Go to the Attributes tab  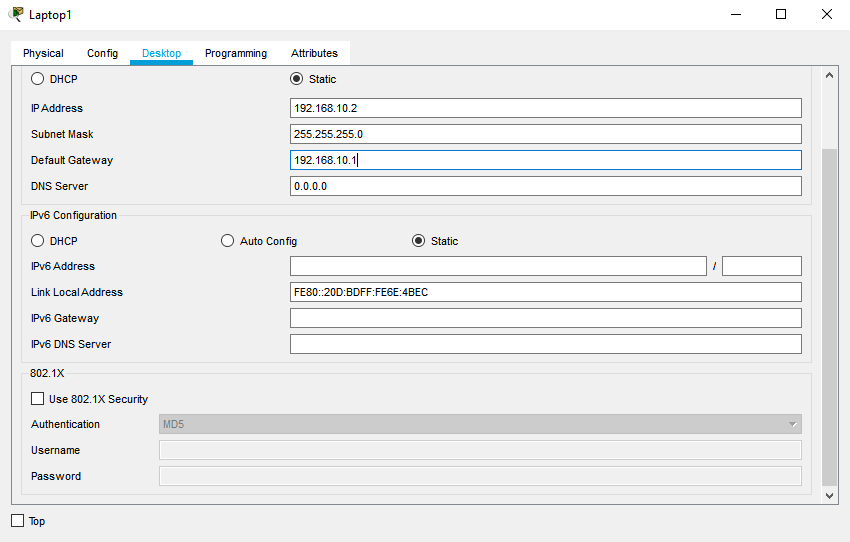pyautogui.click(x=314, y=53)
